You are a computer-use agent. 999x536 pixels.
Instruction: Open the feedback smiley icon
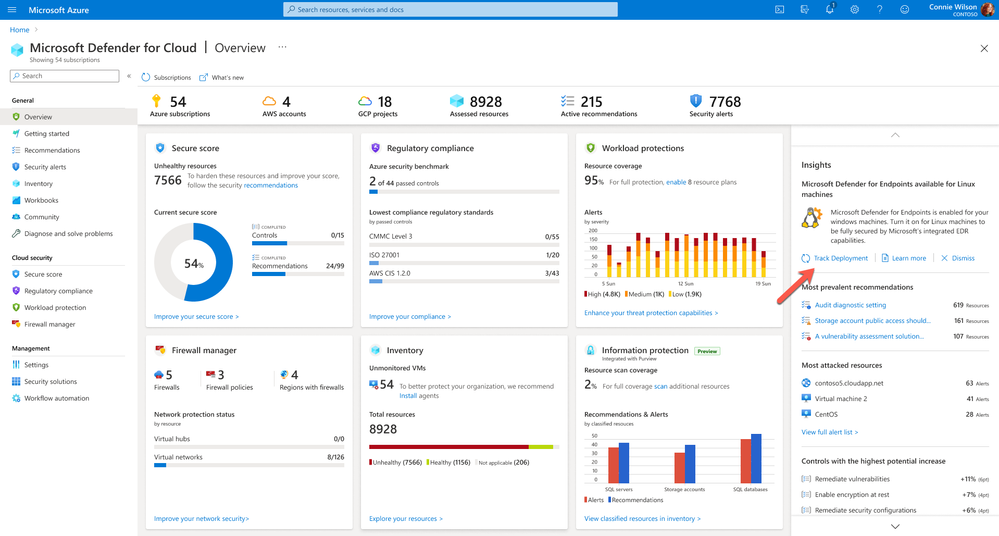904,10
